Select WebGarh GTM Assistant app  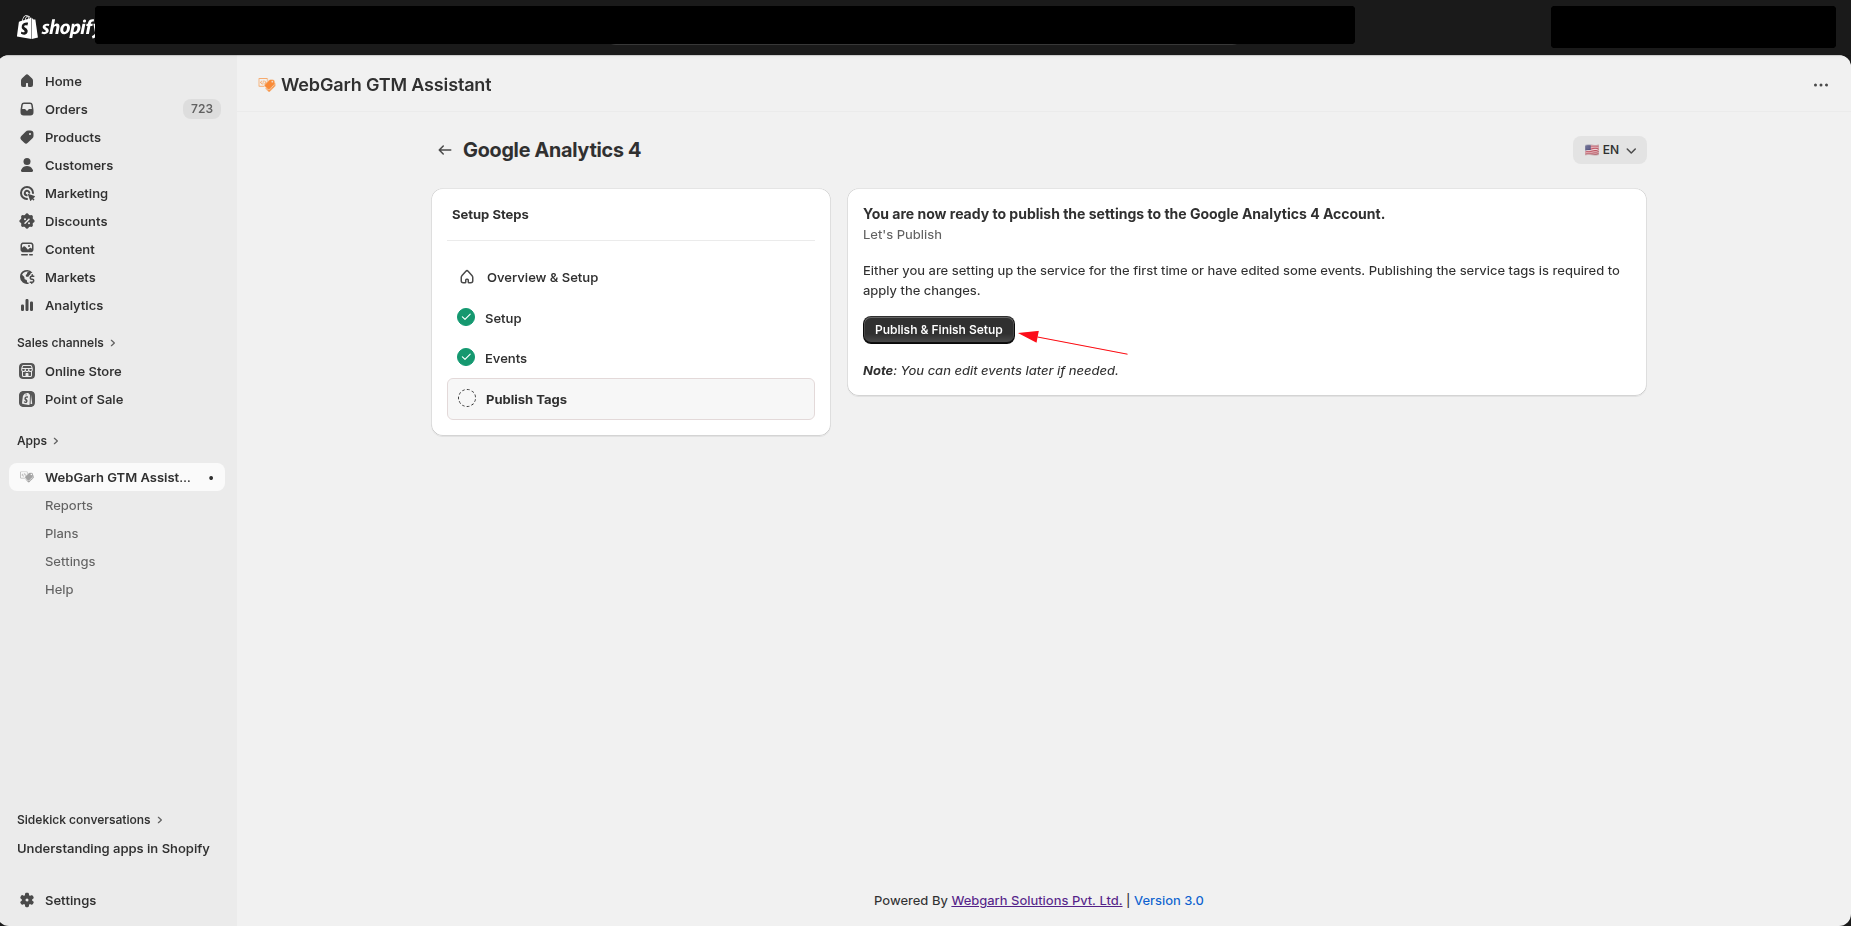point(117,477)
